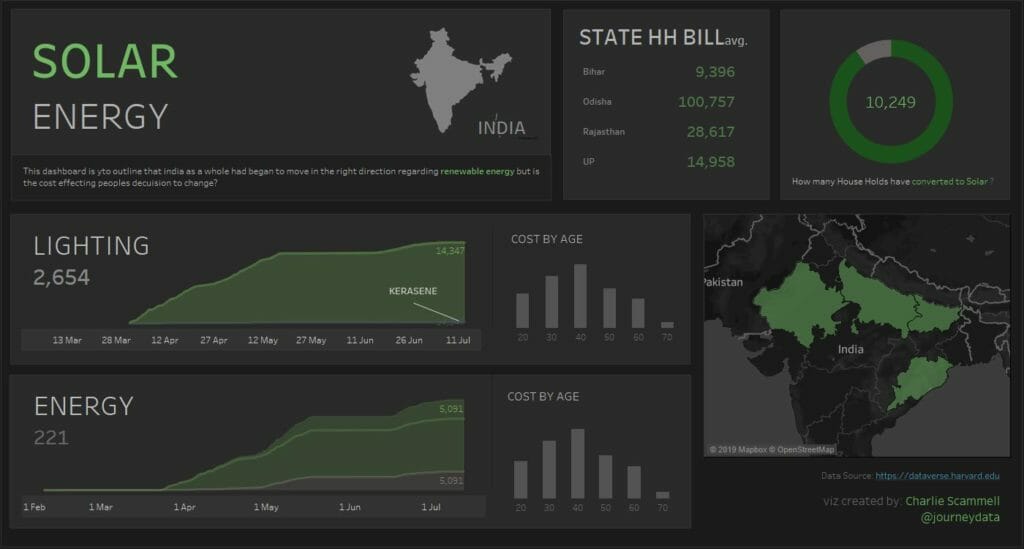The image size is (1024, 549).
Task: Click the green 5,091 label atop Energy chart
Action: [451, 409]
